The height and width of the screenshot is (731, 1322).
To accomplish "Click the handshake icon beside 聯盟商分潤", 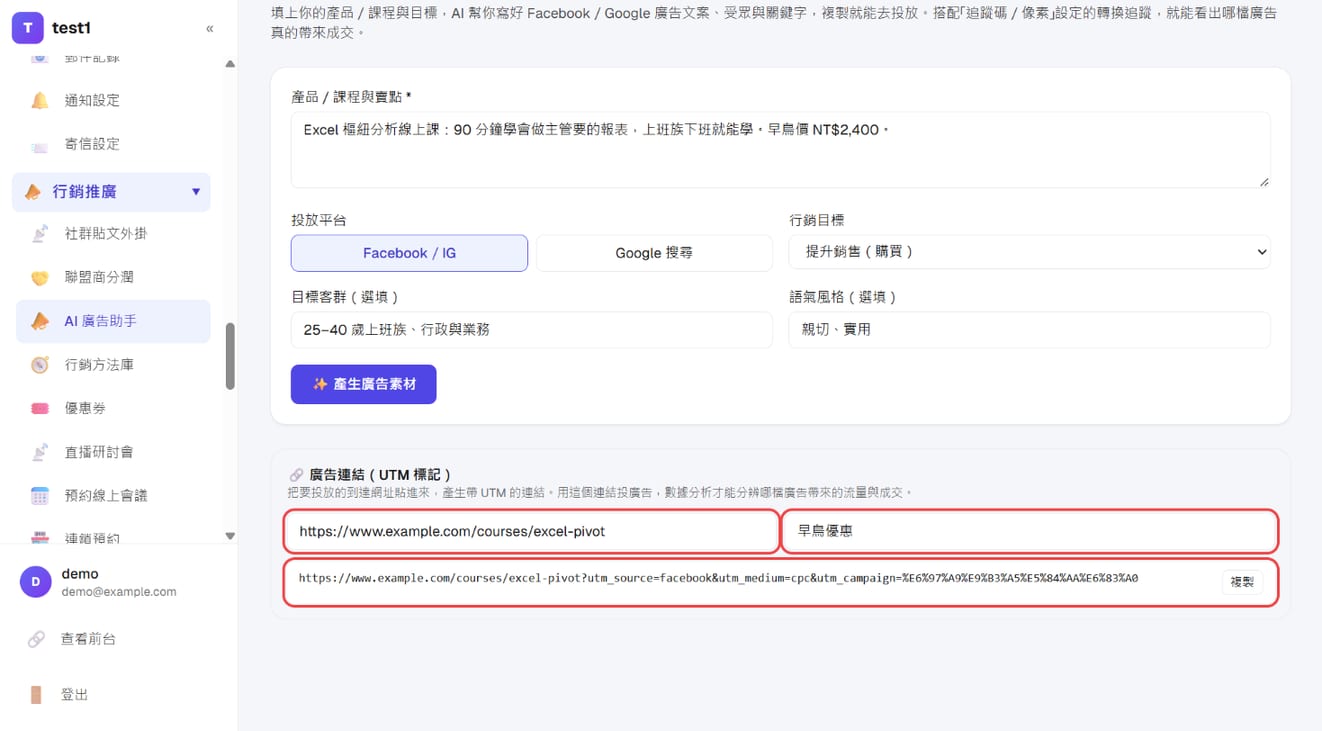I will pos(40,277).
